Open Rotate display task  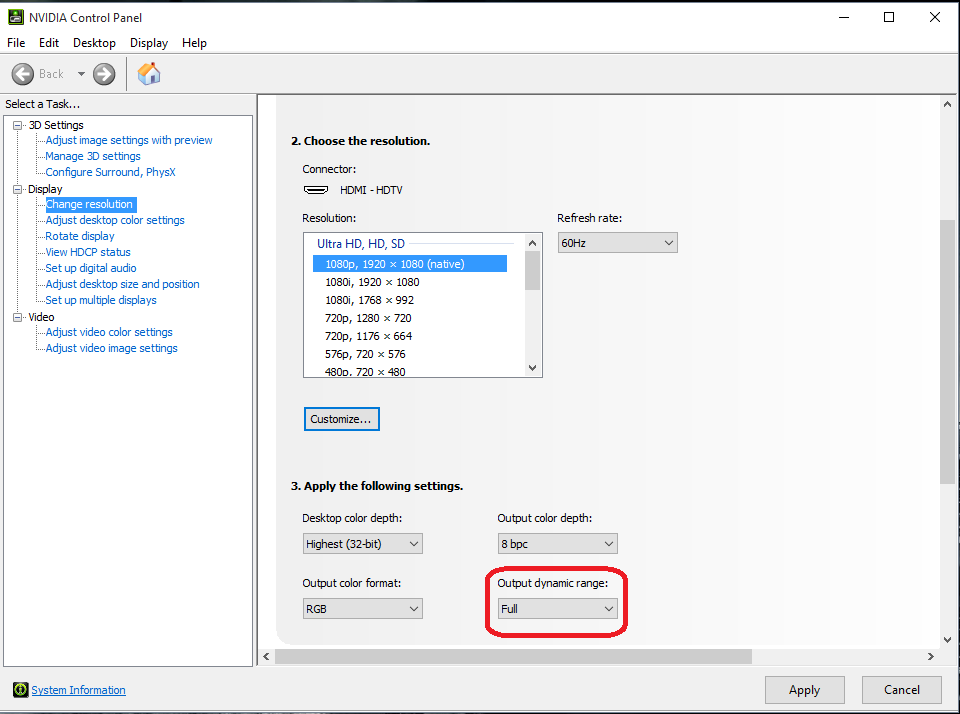tap(80, 236)
